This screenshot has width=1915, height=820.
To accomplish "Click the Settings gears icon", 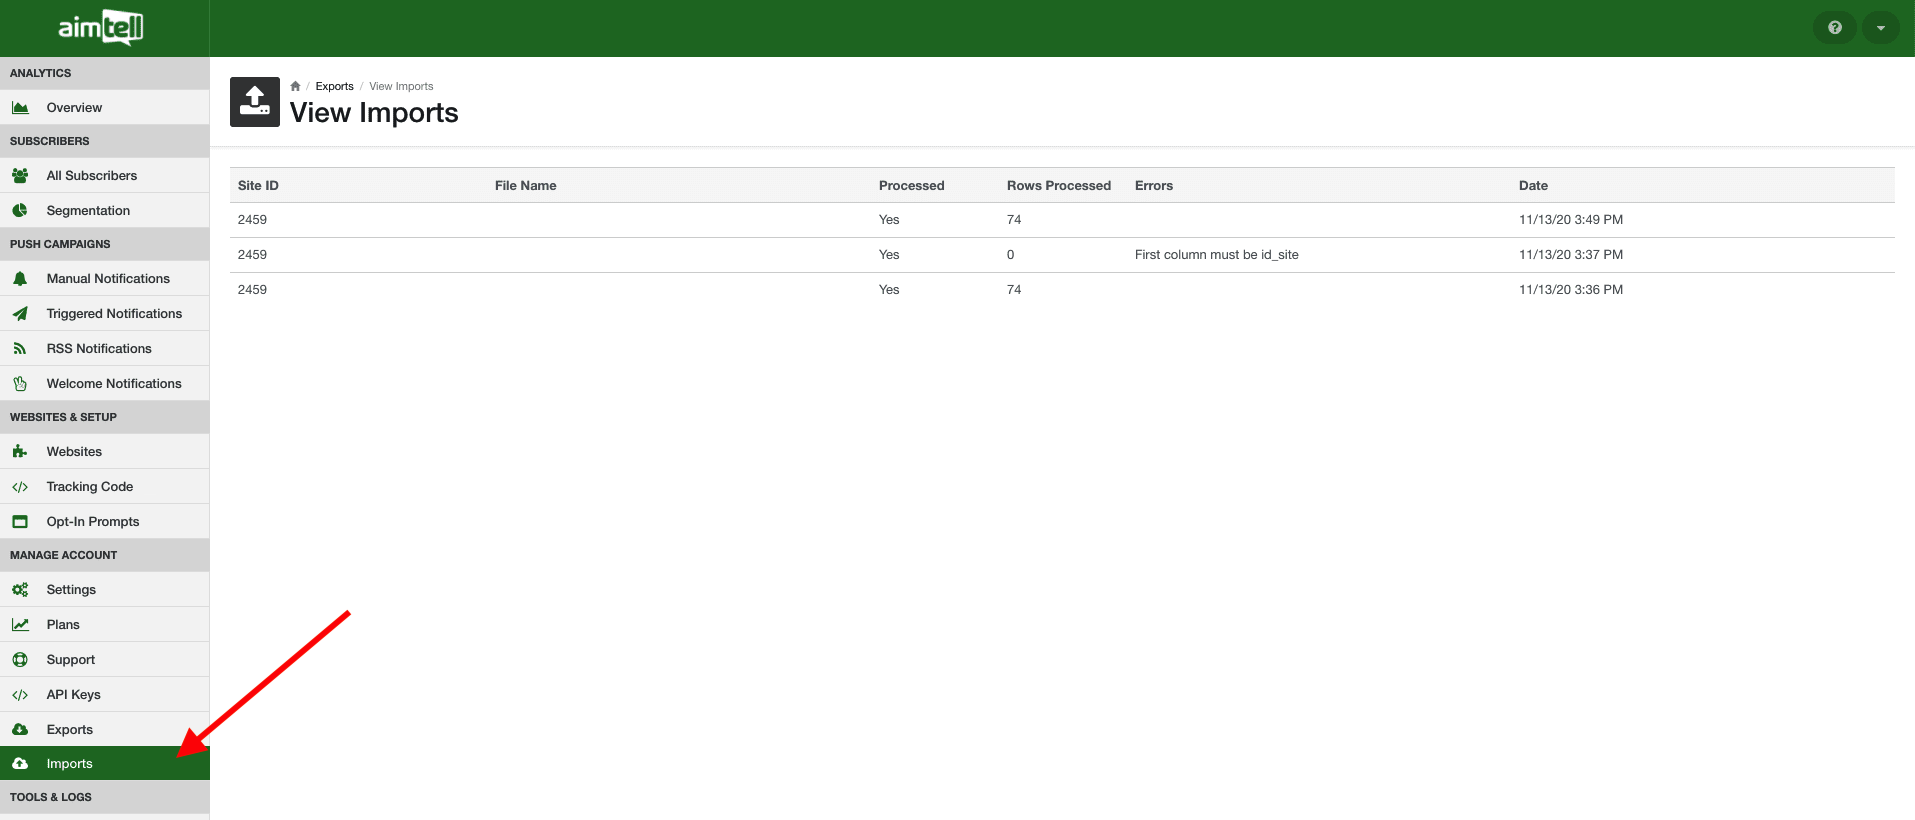I will [20, 590].
